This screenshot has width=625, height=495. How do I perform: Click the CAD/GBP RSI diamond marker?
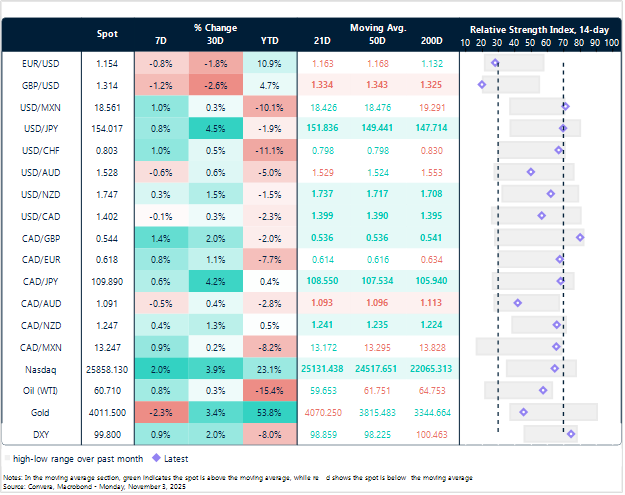coord(580,238)
